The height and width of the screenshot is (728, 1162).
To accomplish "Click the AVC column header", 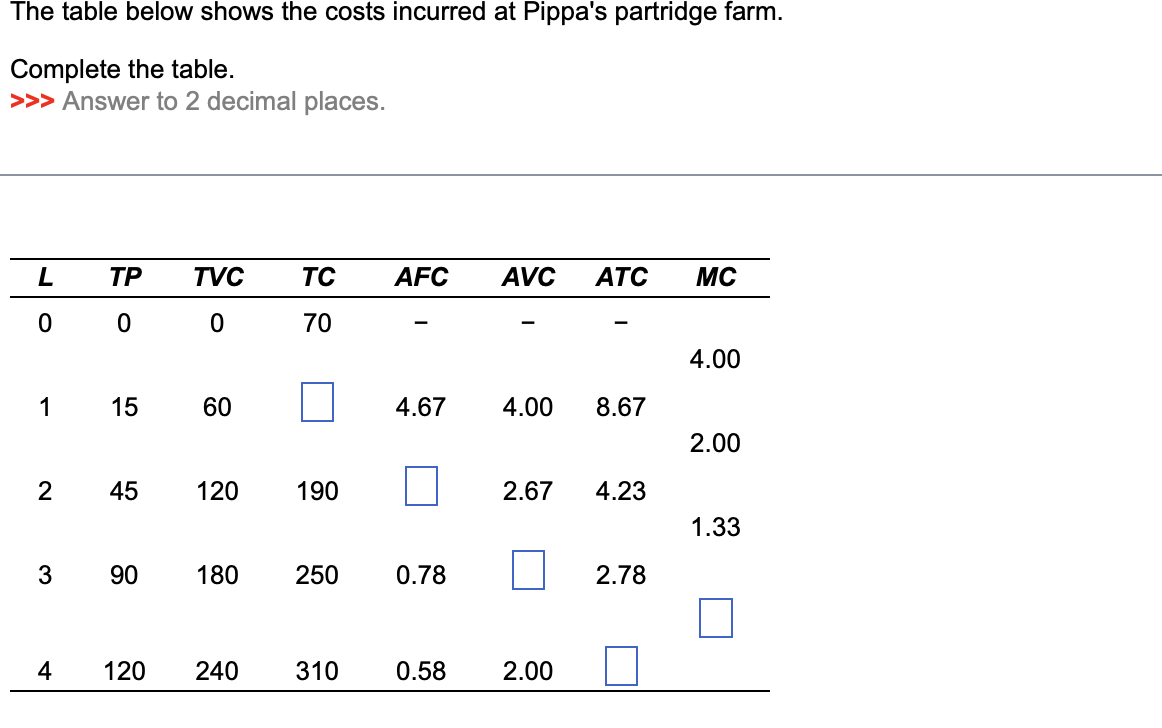I will point(528,277).
